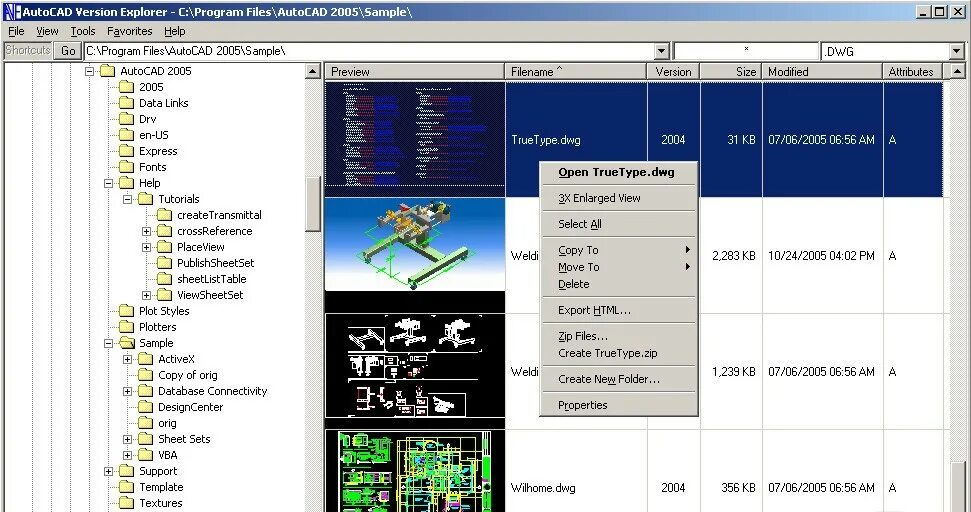Choose Create TrueType.zip in context menu

coord(619,353)
